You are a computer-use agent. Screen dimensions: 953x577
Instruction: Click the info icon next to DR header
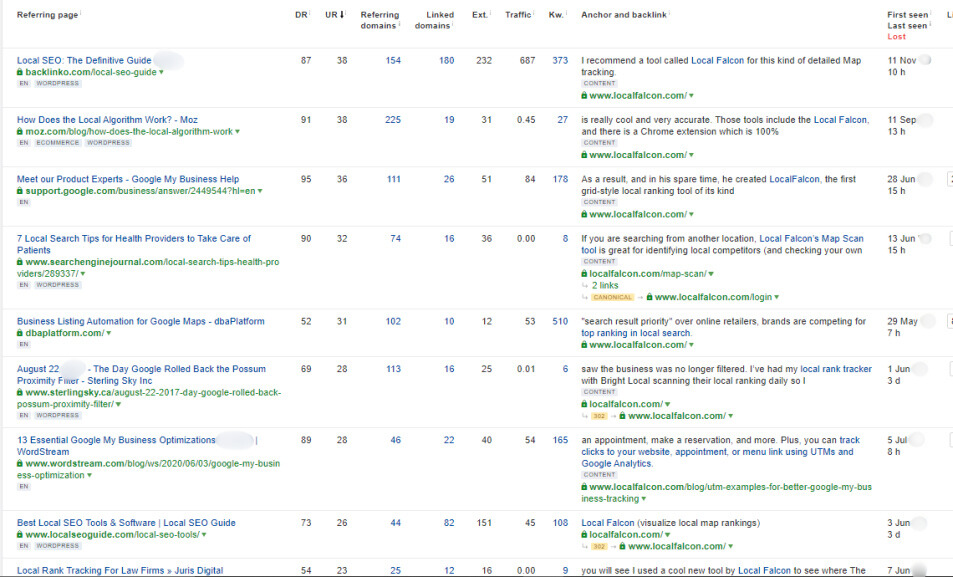pos(312,13)
